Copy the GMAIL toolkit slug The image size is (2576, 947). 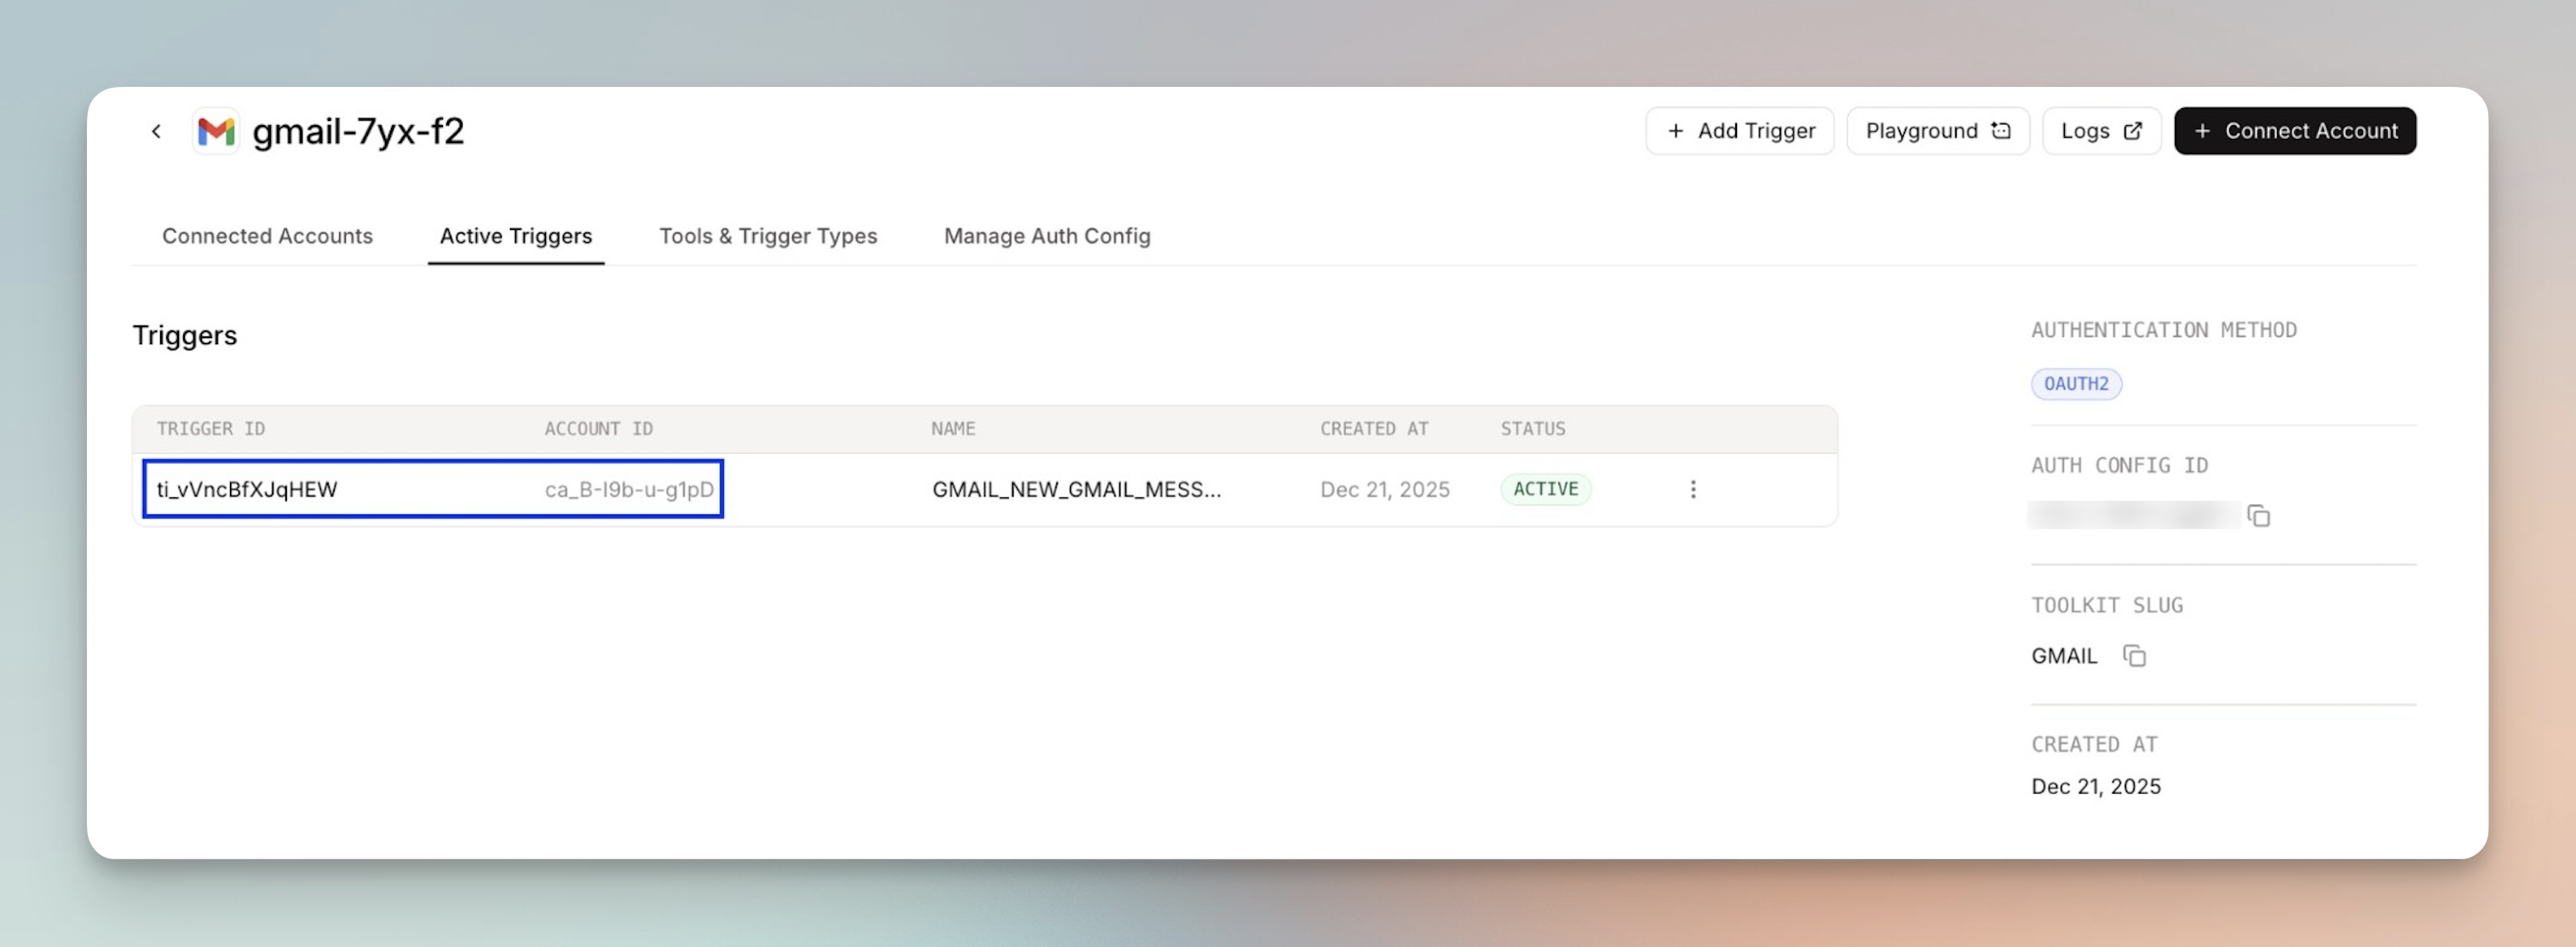2134,656
